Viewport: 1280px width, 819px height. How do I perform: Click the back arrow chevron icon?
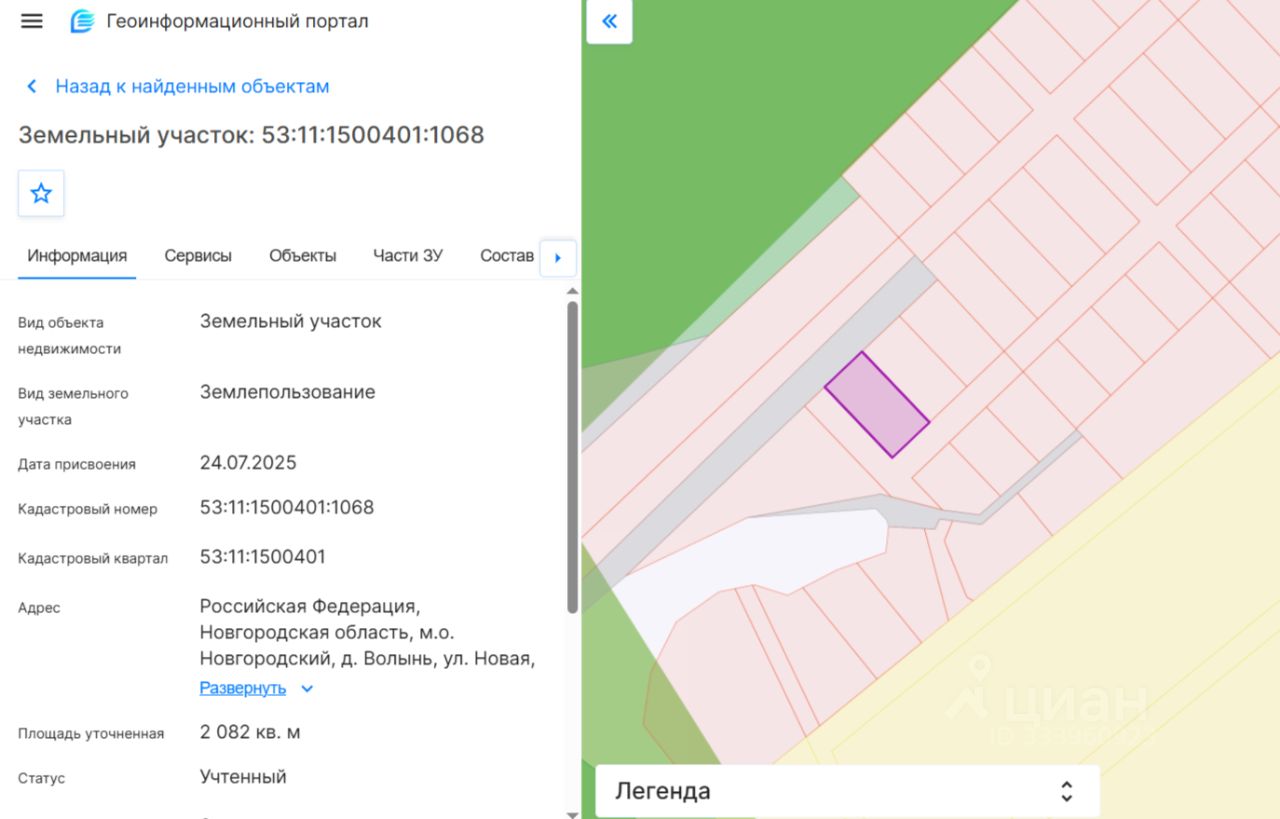(32, 86)
